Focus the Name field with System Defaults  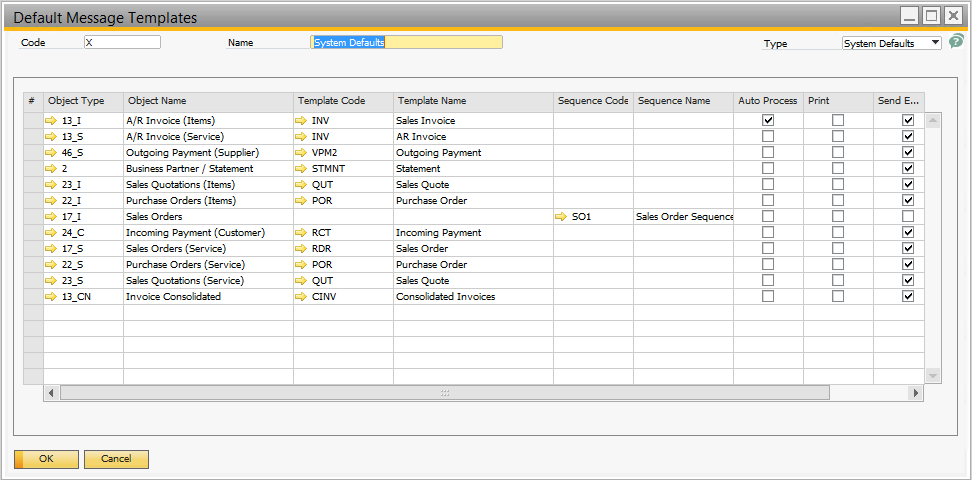407,42
